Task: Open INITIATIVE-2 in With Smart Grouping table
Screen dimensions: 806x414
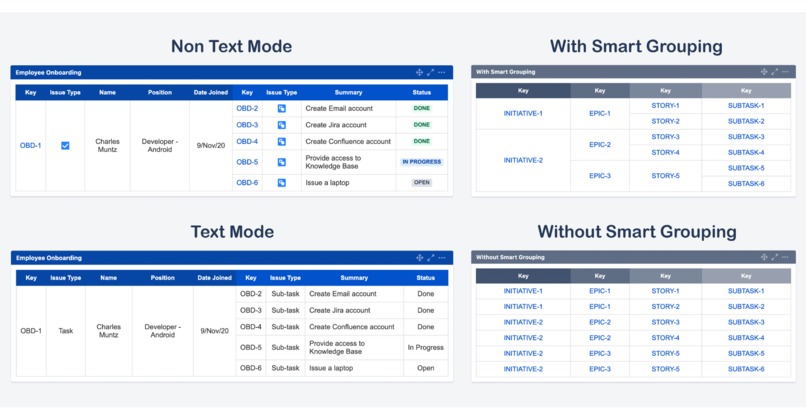Action: coord(523,160)
